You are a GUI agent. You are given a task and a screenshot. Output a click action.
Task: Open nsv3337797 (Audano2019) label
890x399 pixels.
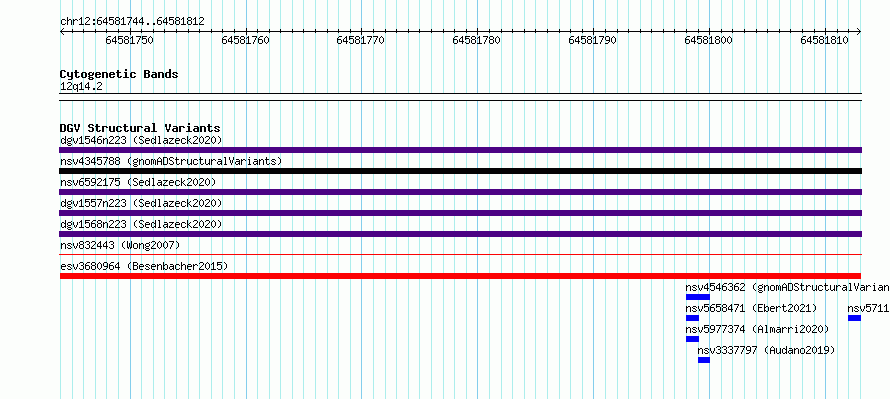point(766,350)
